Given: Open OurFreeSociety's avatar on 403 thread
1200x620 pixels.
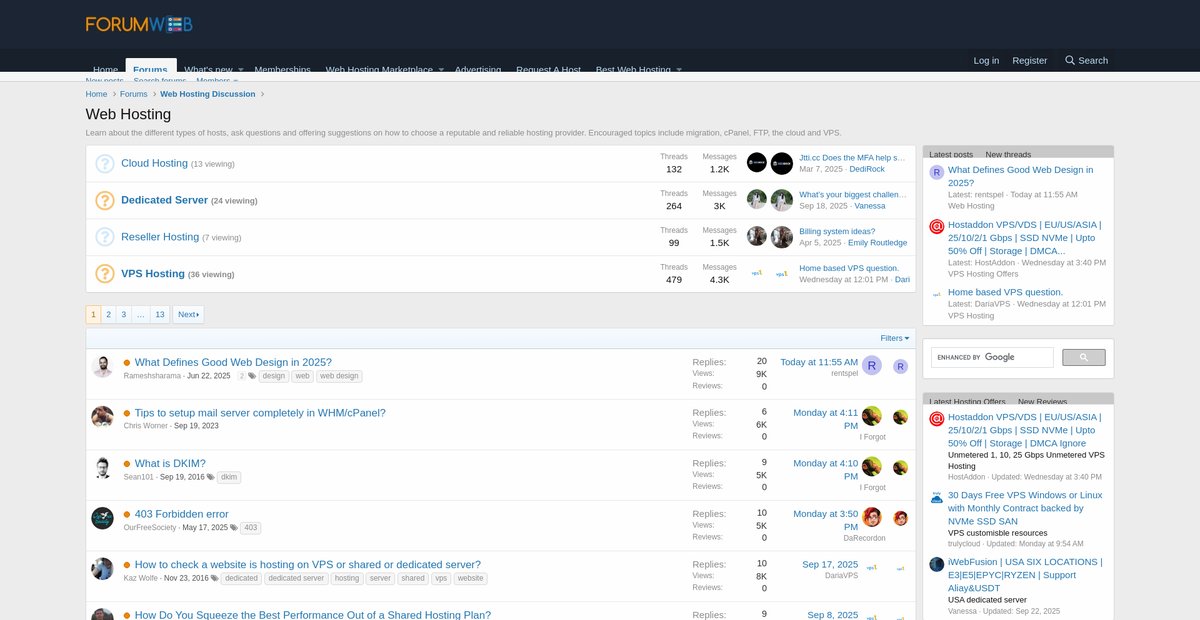Looking at the screenshot, I should [102, 518].
